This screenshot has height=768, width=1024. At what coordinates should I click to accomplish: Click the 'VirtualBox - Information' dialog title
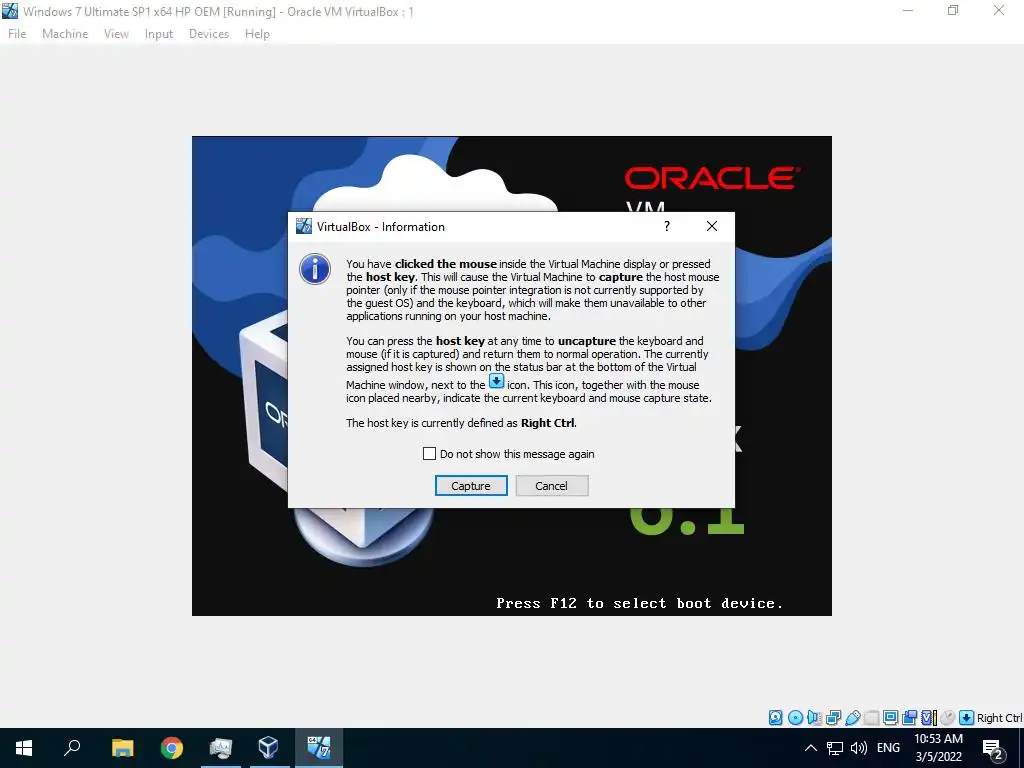coord(381,227)
